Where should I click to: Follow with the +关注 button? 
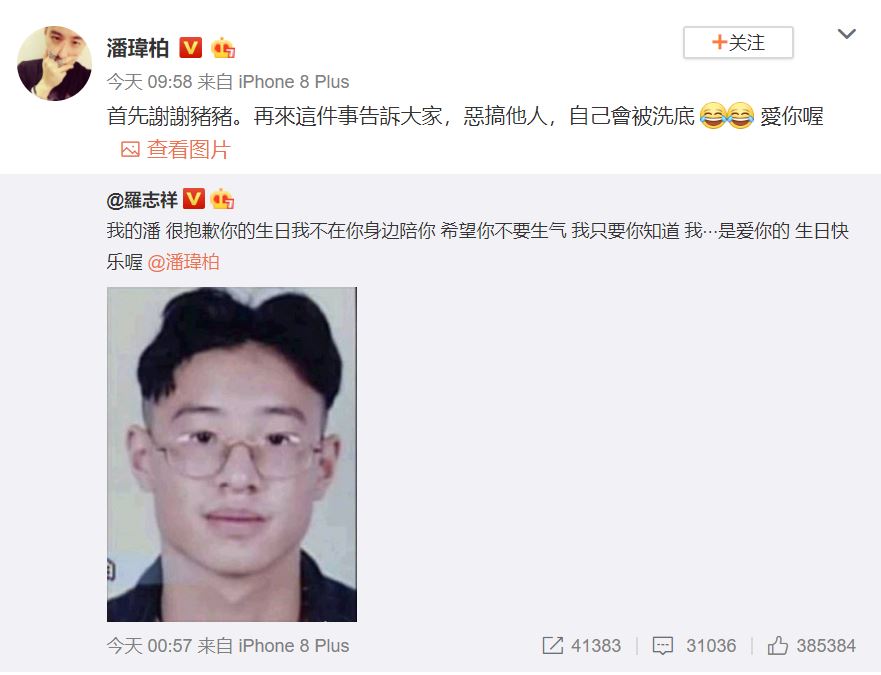738,42
